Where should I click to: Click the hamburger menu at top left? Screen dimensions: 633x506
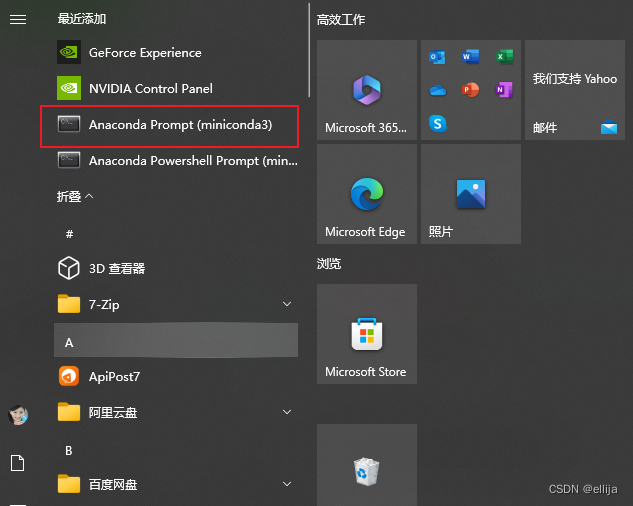(x=17, y=19)
